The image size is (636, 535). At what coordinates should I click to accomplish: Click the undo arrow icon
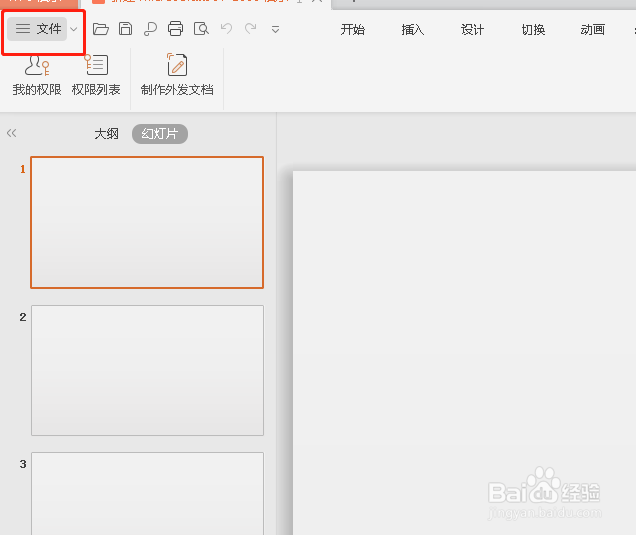226,29
